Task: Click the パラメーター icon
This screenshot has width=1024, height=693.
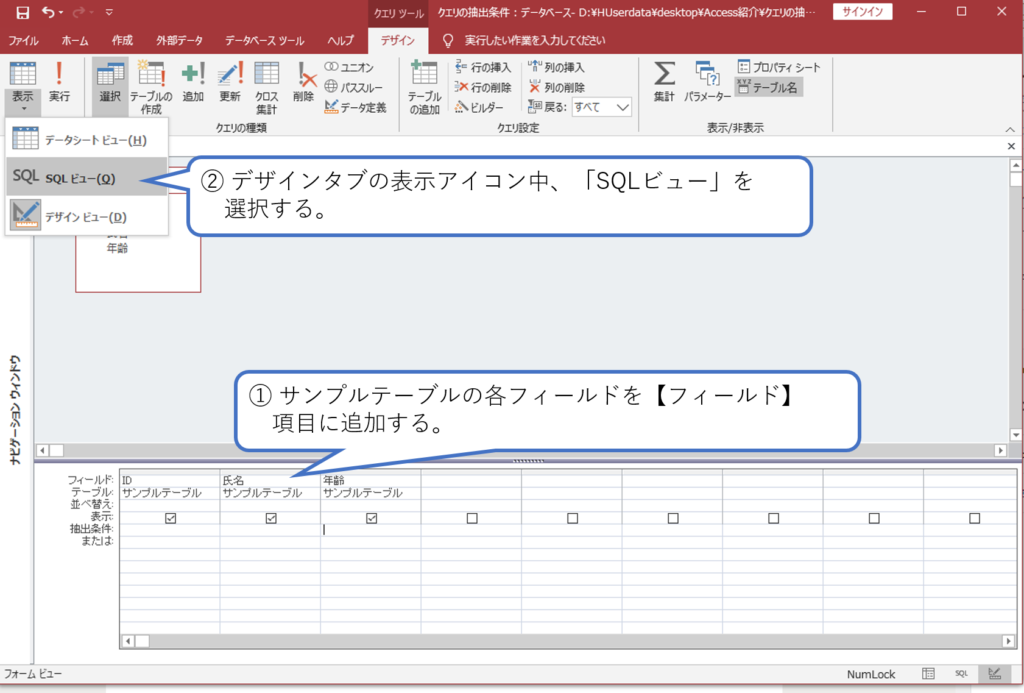Action: (x=706, y=82)
